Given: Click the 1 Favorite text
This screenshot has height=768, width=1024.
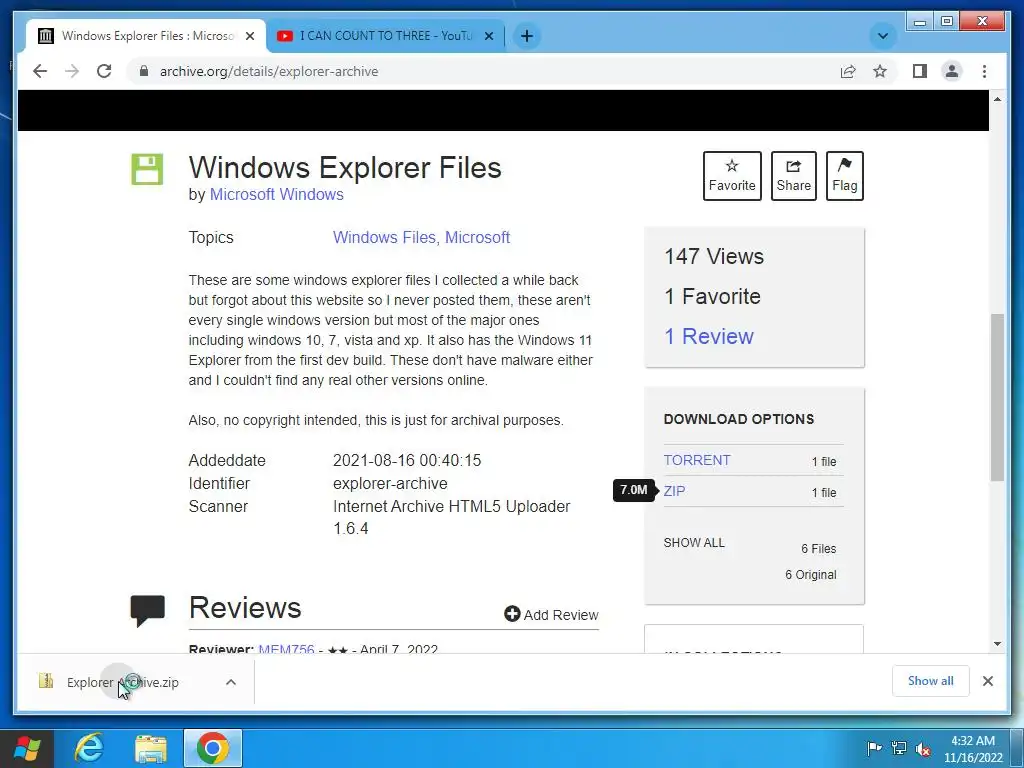Looking at the screenshot, I should (x=712, y=296).
